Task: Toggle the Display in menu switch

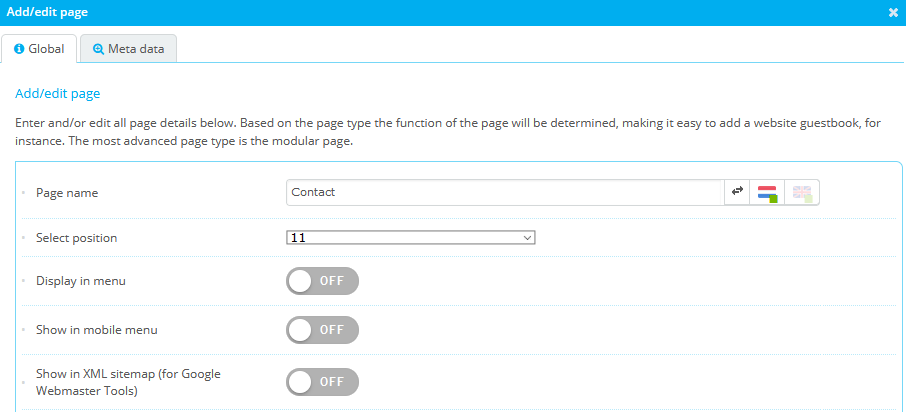Action: coord(322,281)
